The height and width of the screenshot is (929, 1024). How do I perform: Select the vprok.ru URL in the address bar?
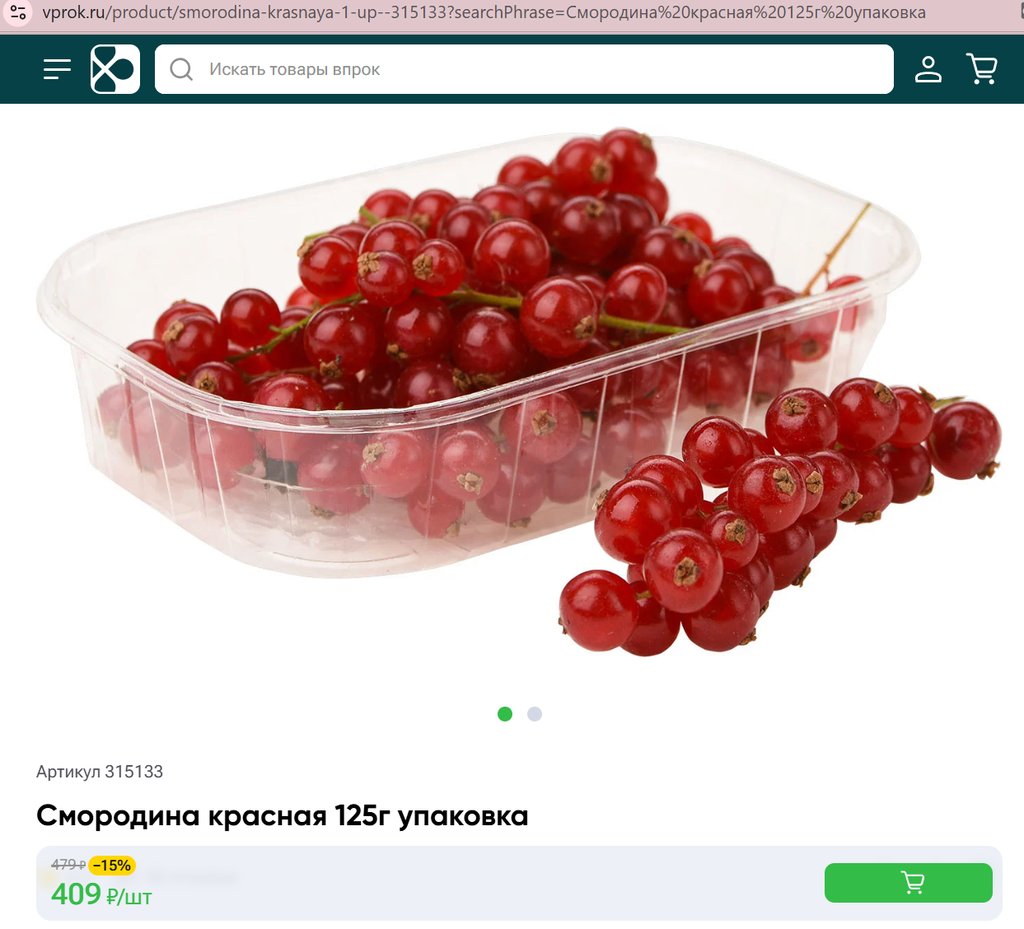(483, 12)
